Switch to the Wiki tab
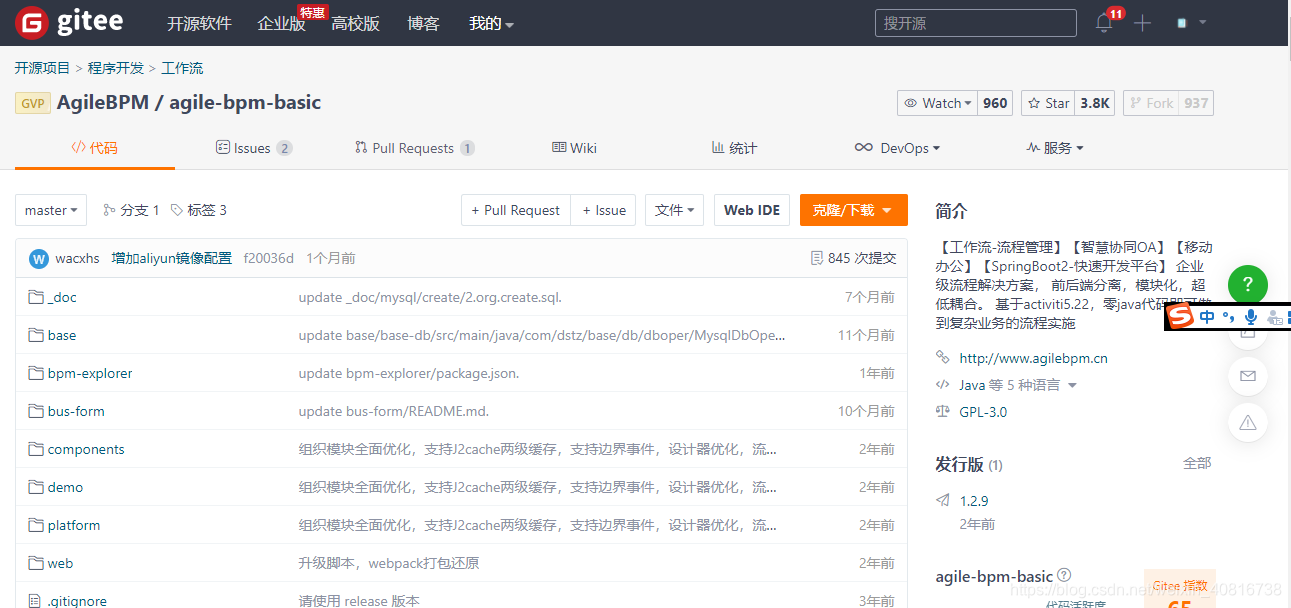The image size is (1291, 608). [x=574, y=148]
